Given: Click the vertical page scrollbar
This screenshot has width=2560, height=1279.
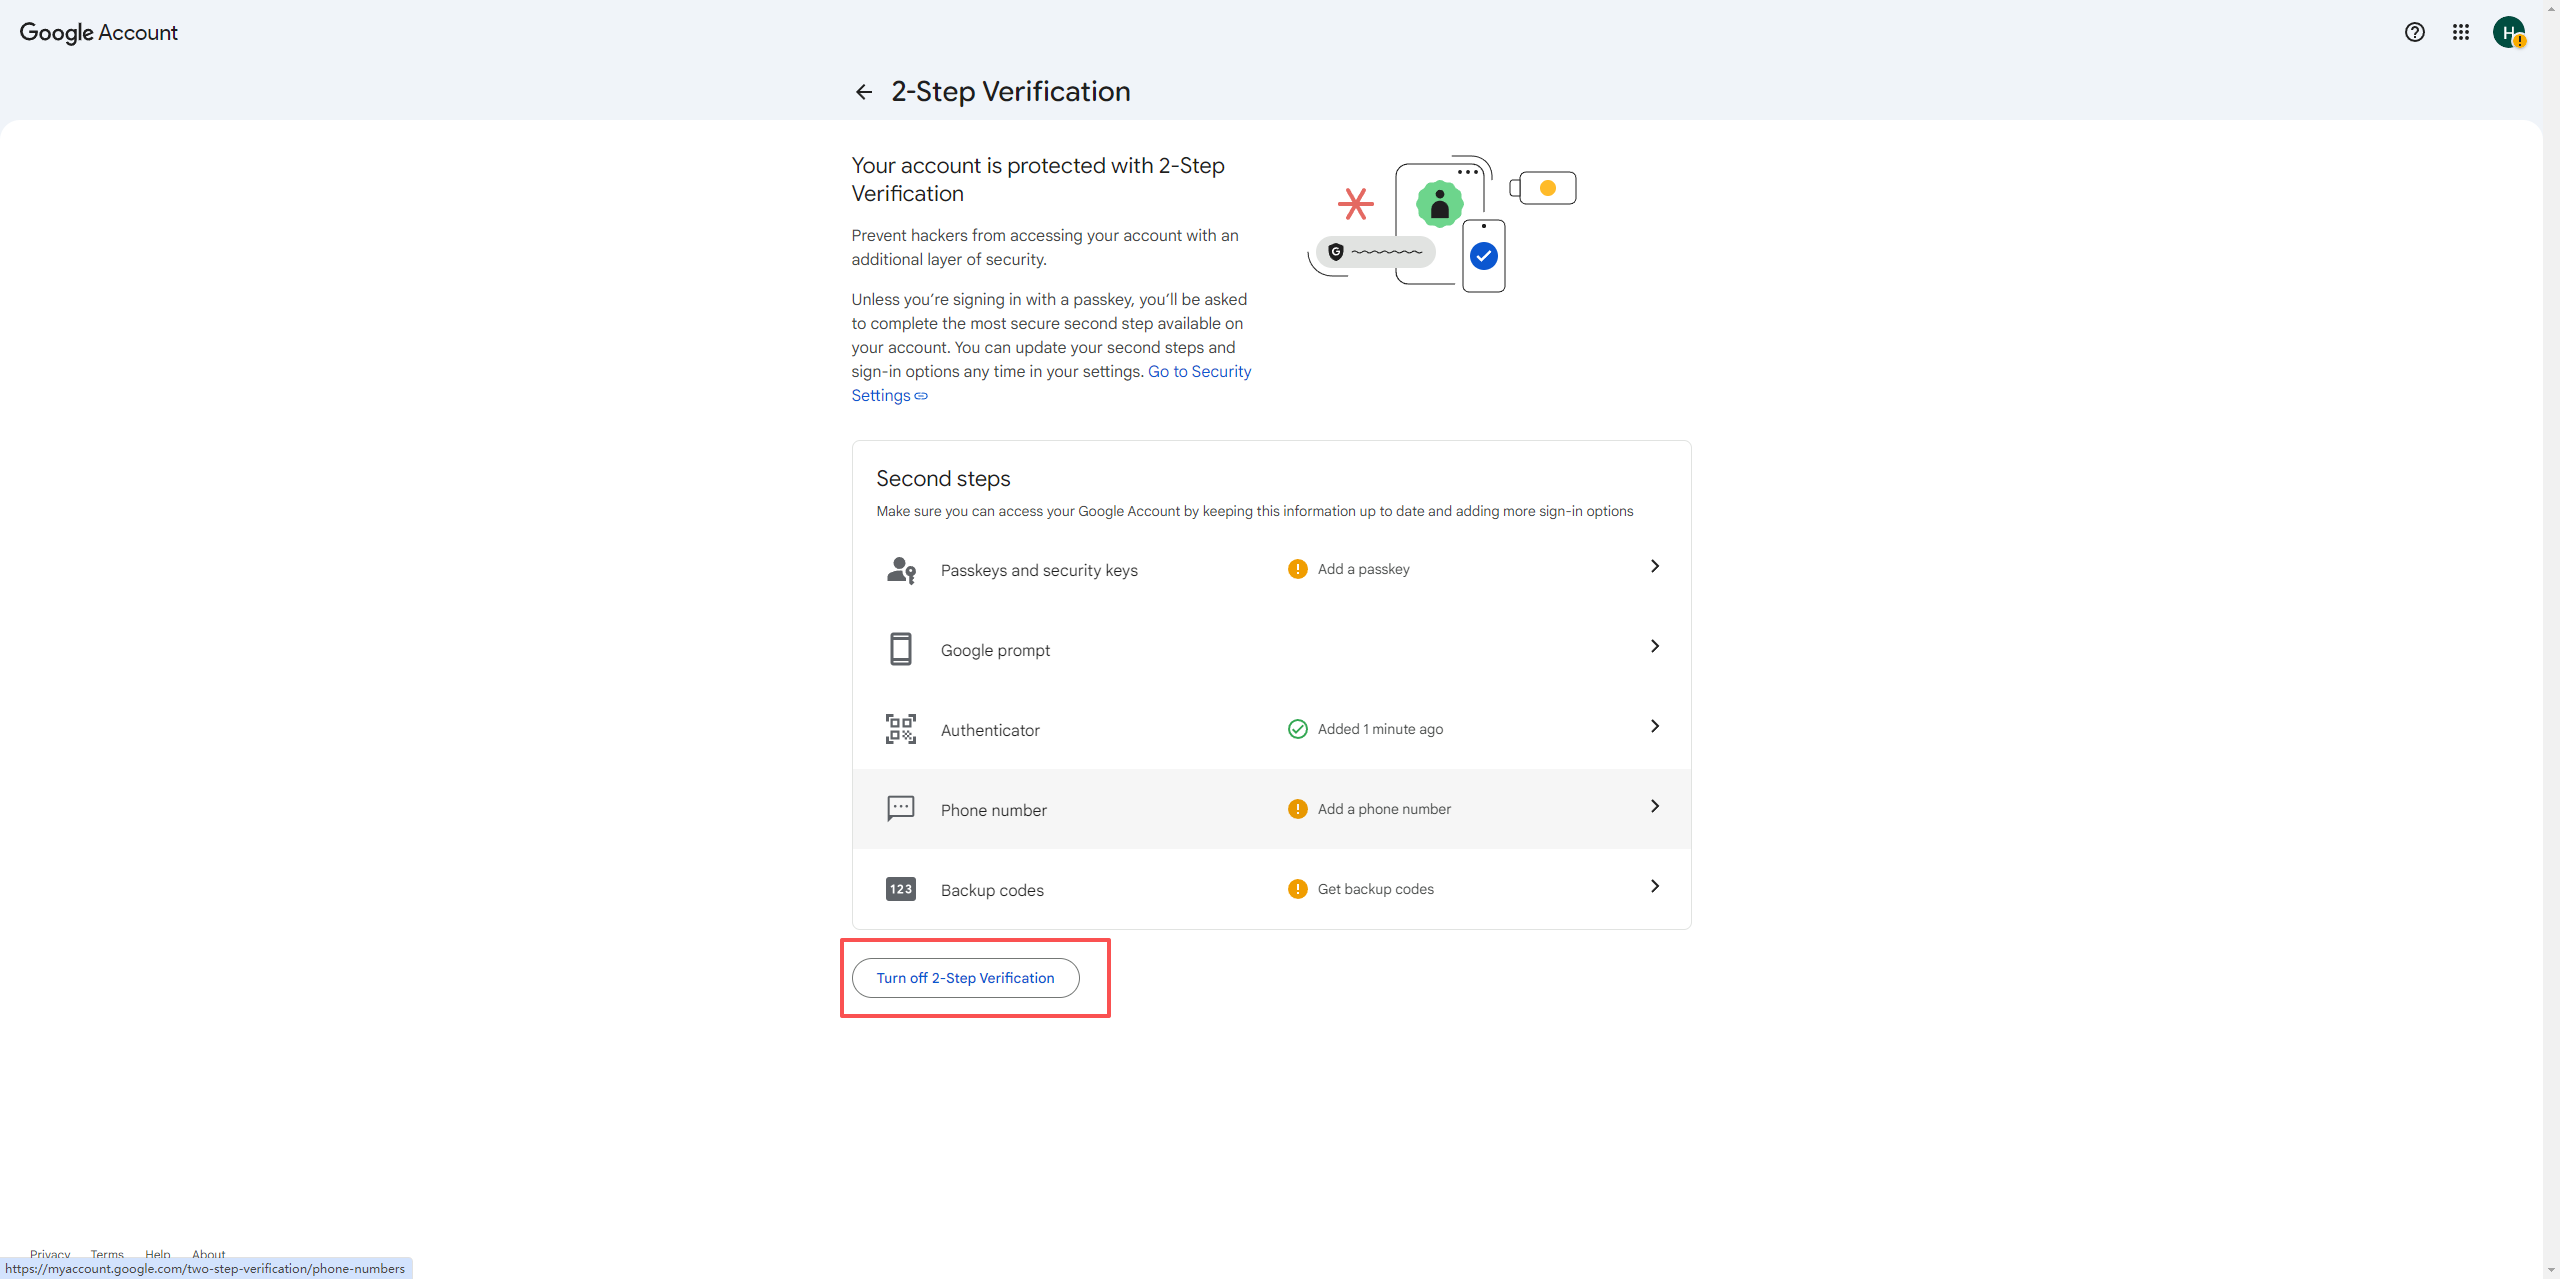Looking at the screenshot, I should coord(2551,640).
